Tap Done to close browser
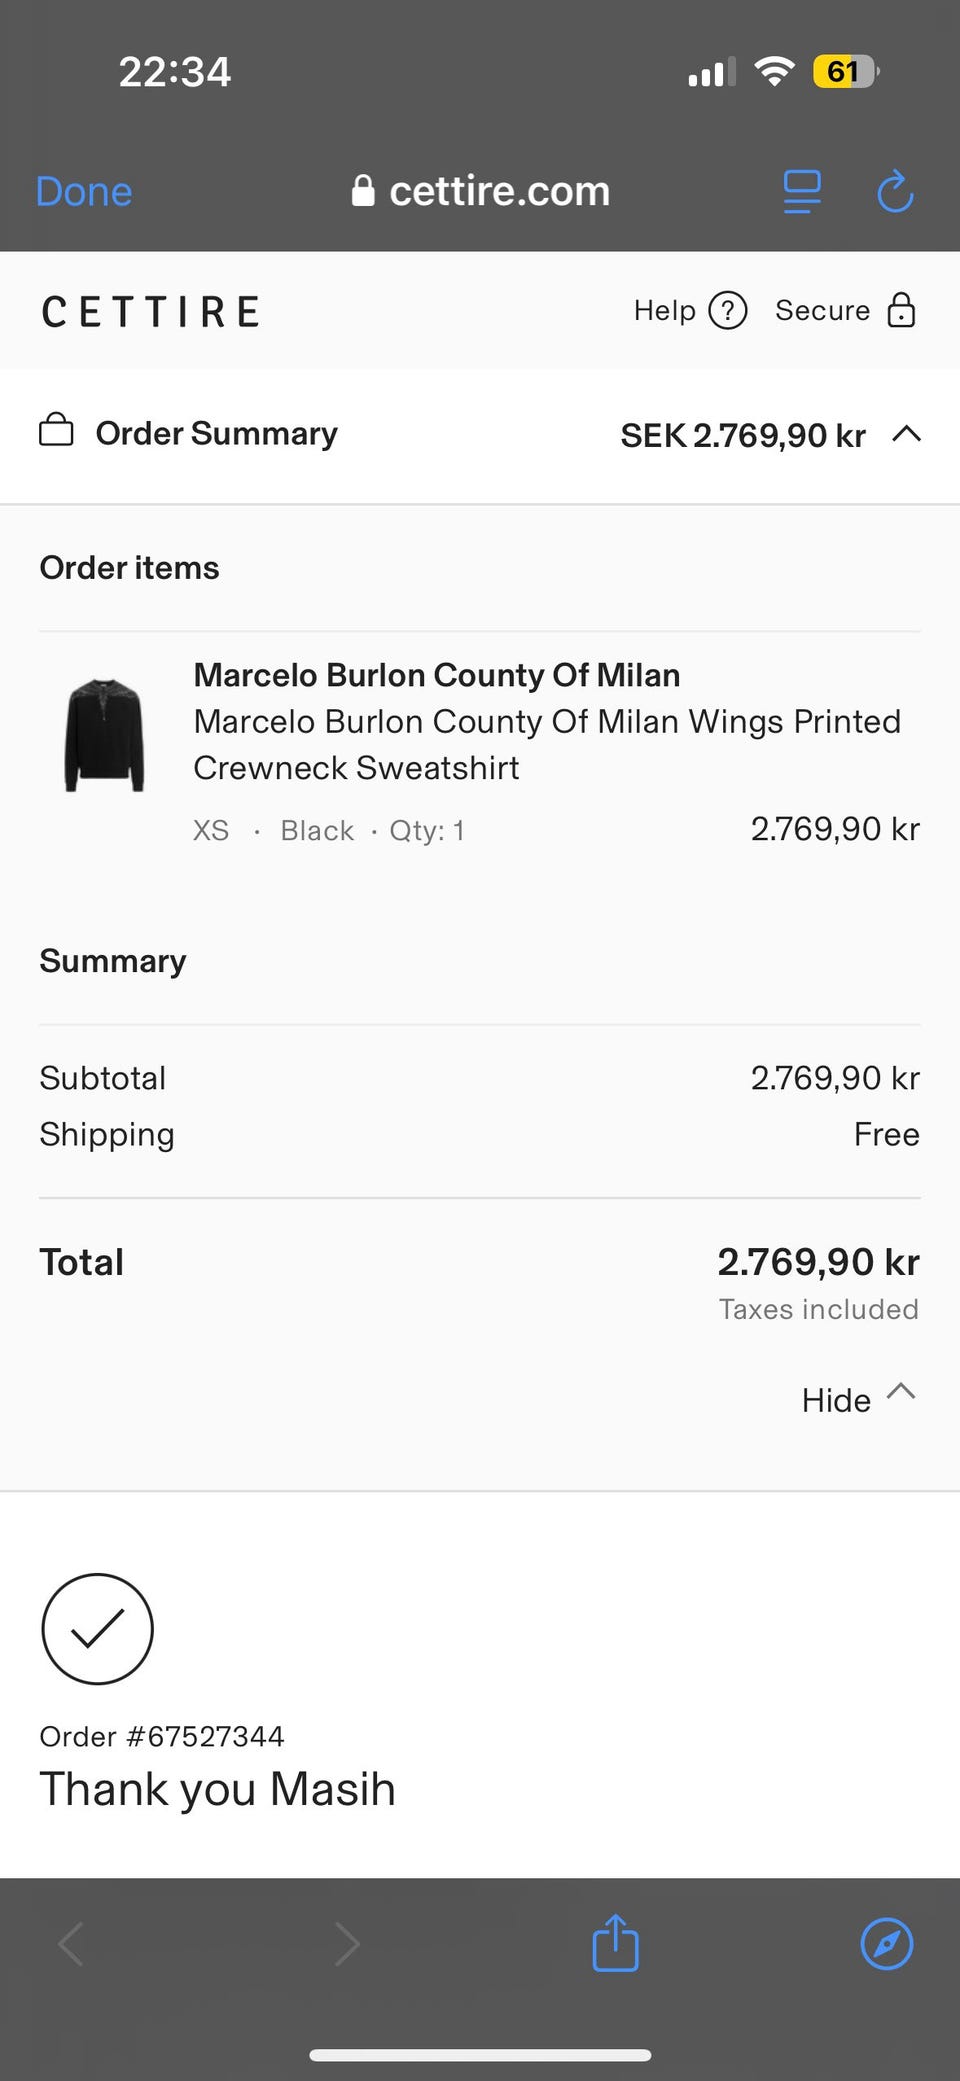960x2081 pixels. click(84, 191)
